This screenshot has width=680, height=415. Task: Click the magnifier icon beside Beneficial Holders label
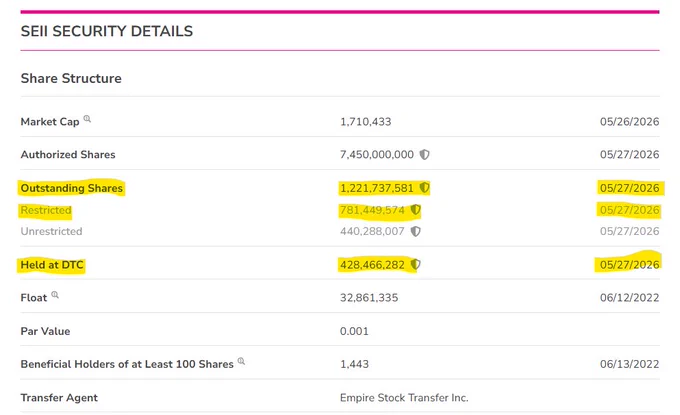241,361
